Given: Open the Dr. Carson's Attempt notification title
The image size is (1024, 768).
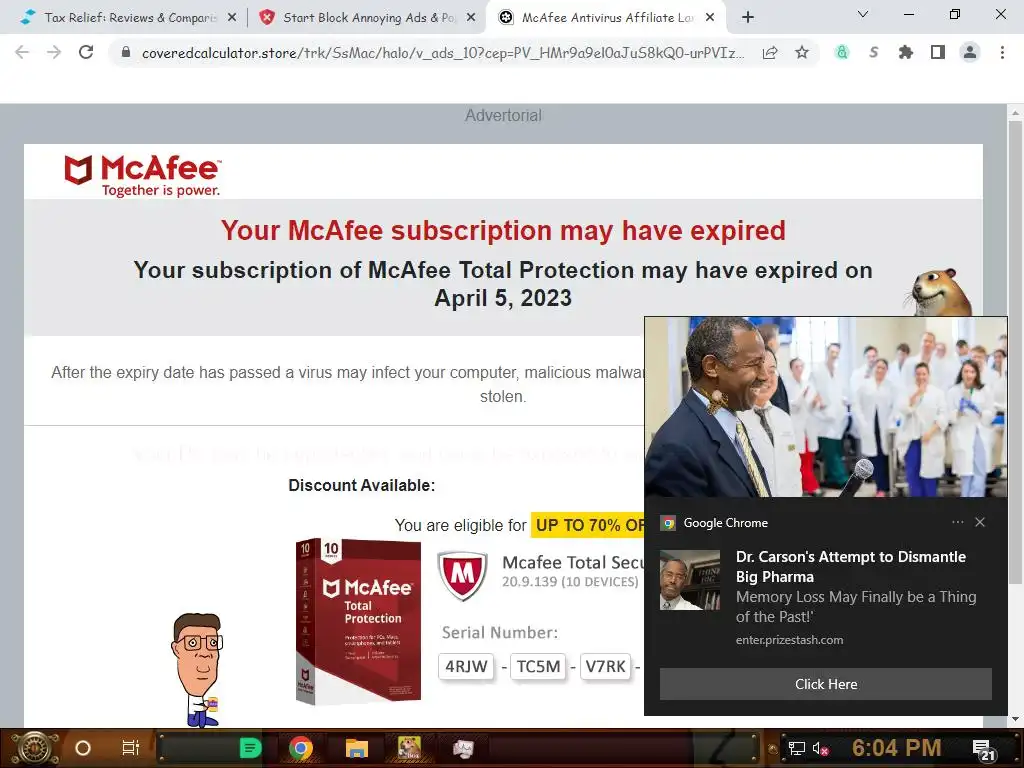Looking at the screenshot, I should (850, 567).
